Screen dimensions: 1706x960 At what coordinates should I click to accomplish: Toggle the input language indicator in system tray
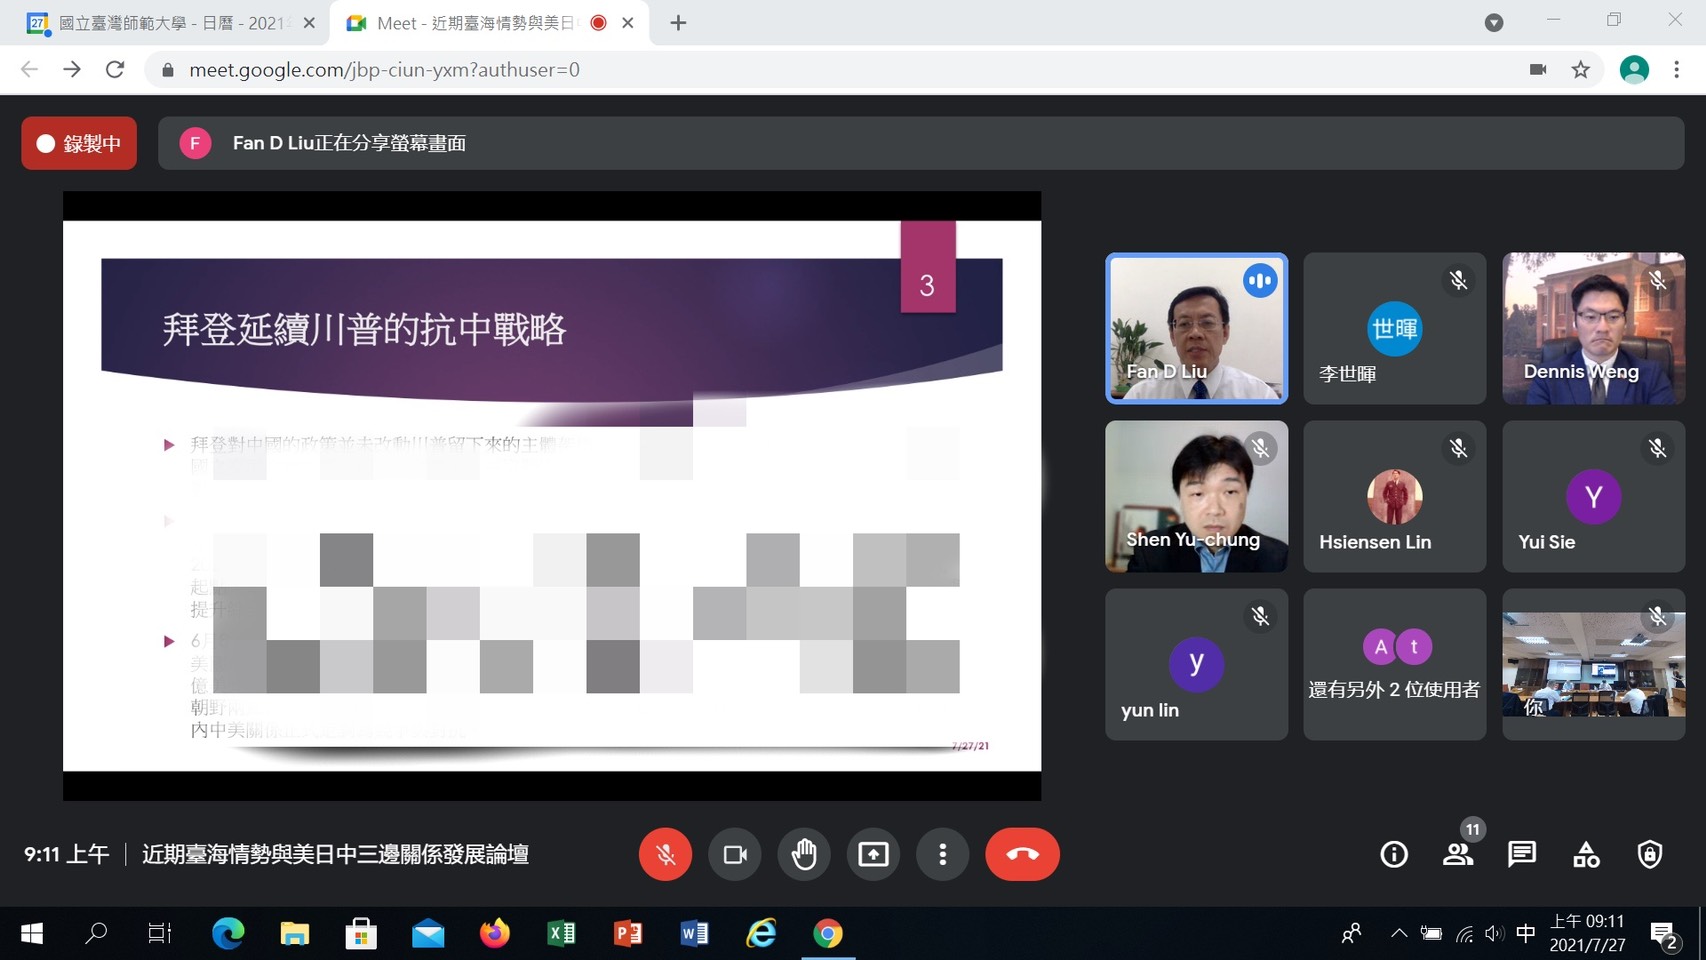point(1525,933)
